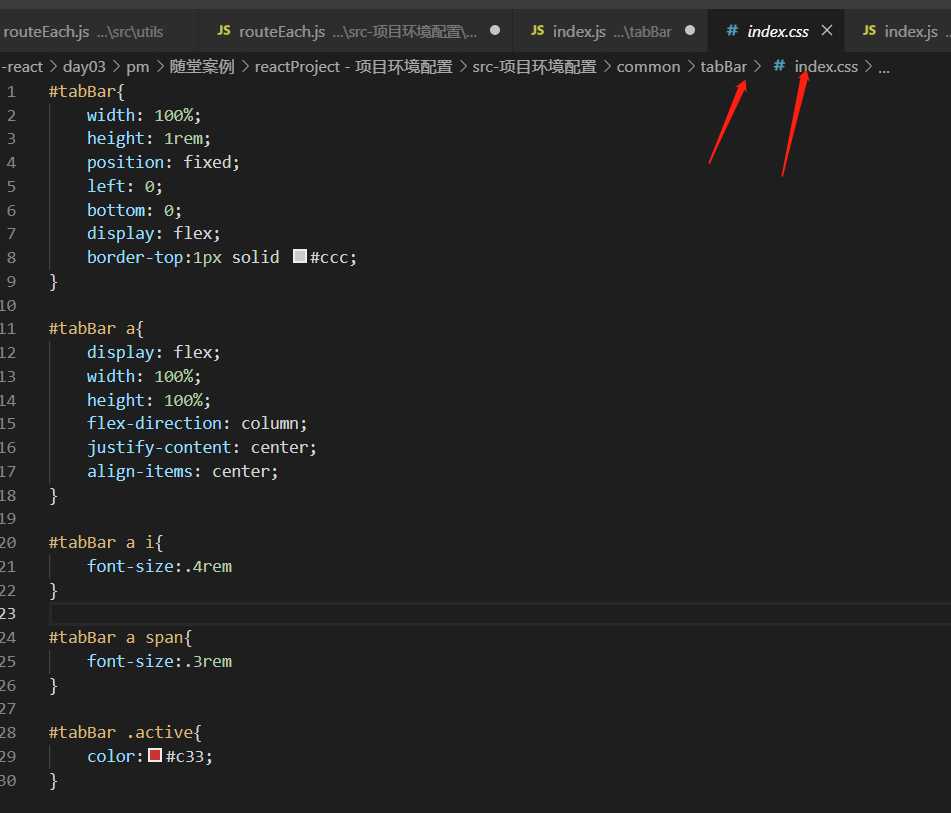
Task: Click bottom: 0; declaration
Action: coord(134,211)
